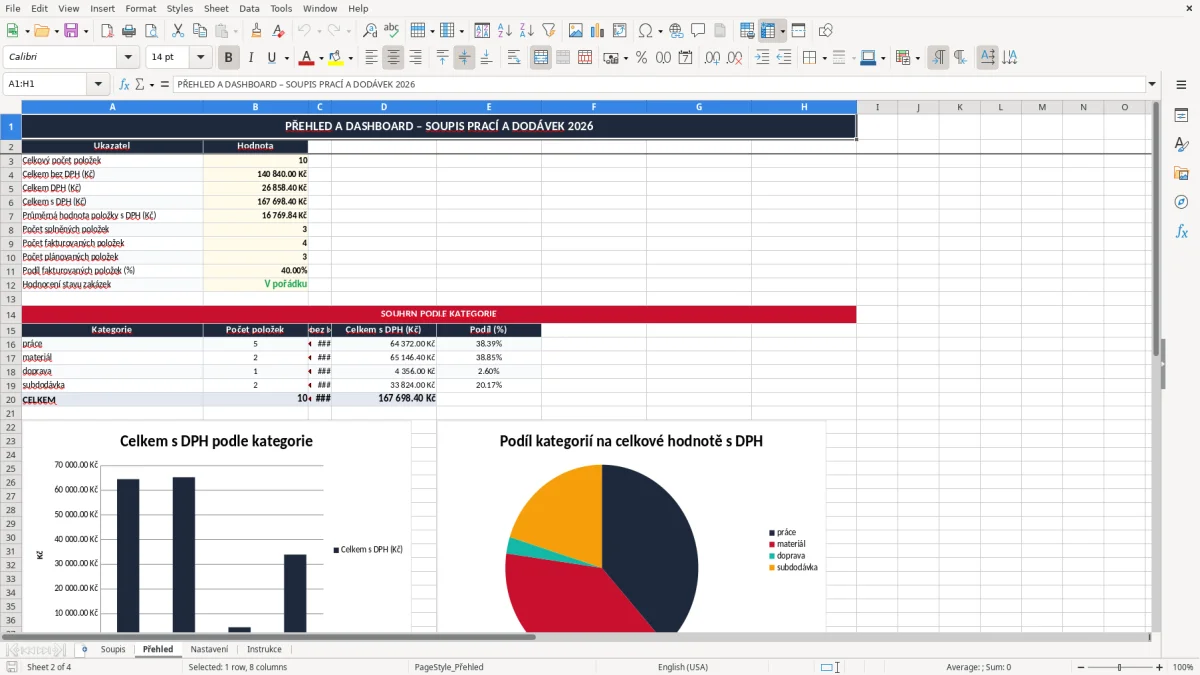Export directly as PDF
This screenshot has width=1200, height=675.
(107, 31)
